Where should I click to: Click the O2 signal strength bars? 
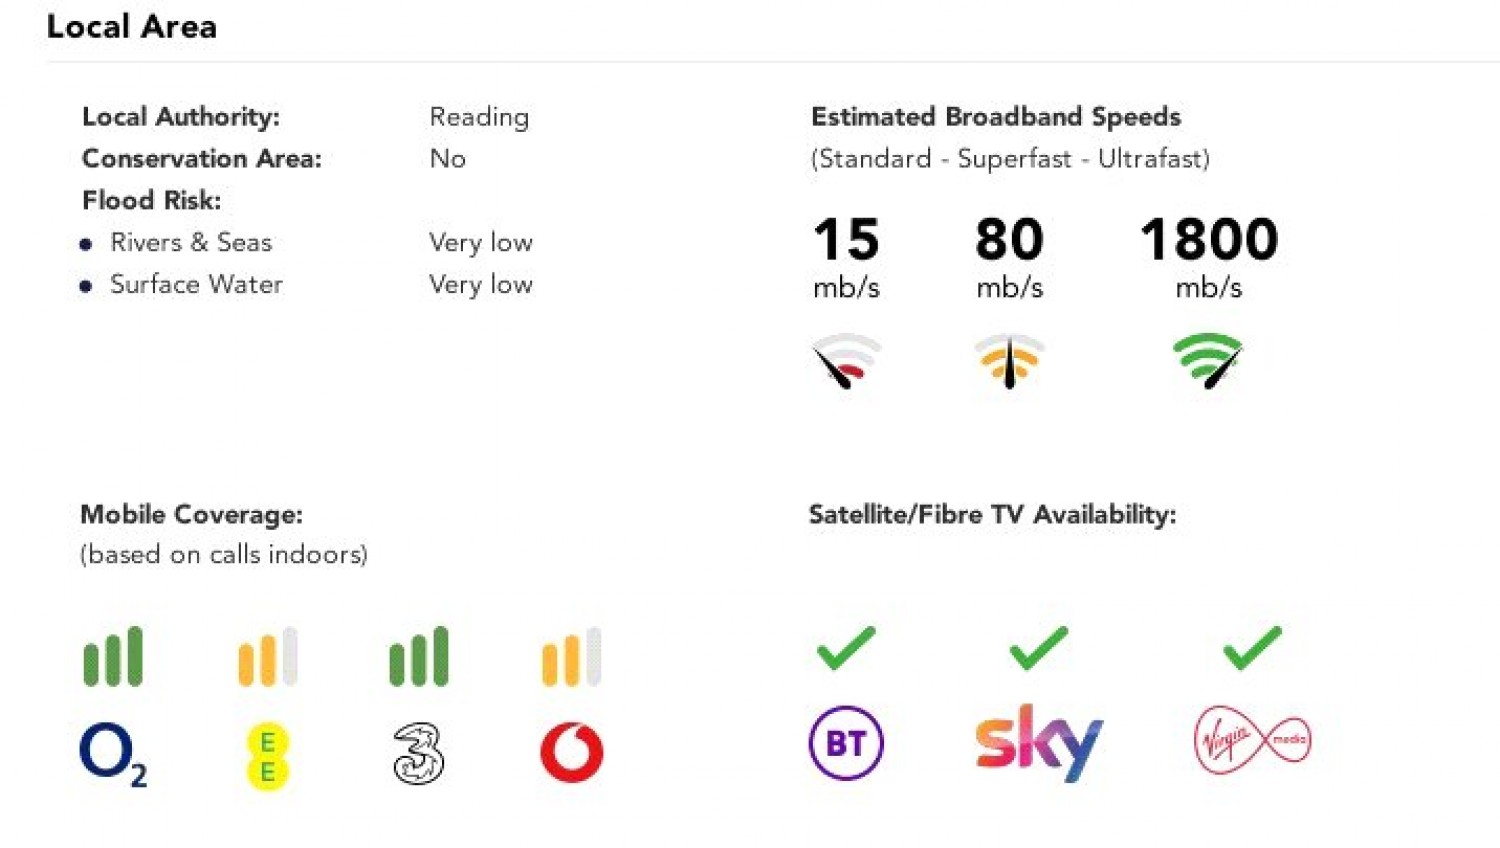[x=113, y=657]
